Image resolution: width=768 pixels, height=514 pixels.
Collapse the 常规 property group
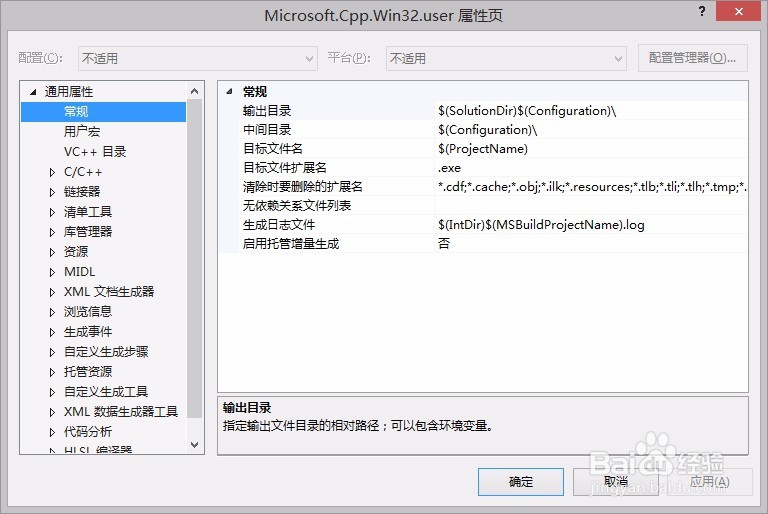(x=229, y=92)
